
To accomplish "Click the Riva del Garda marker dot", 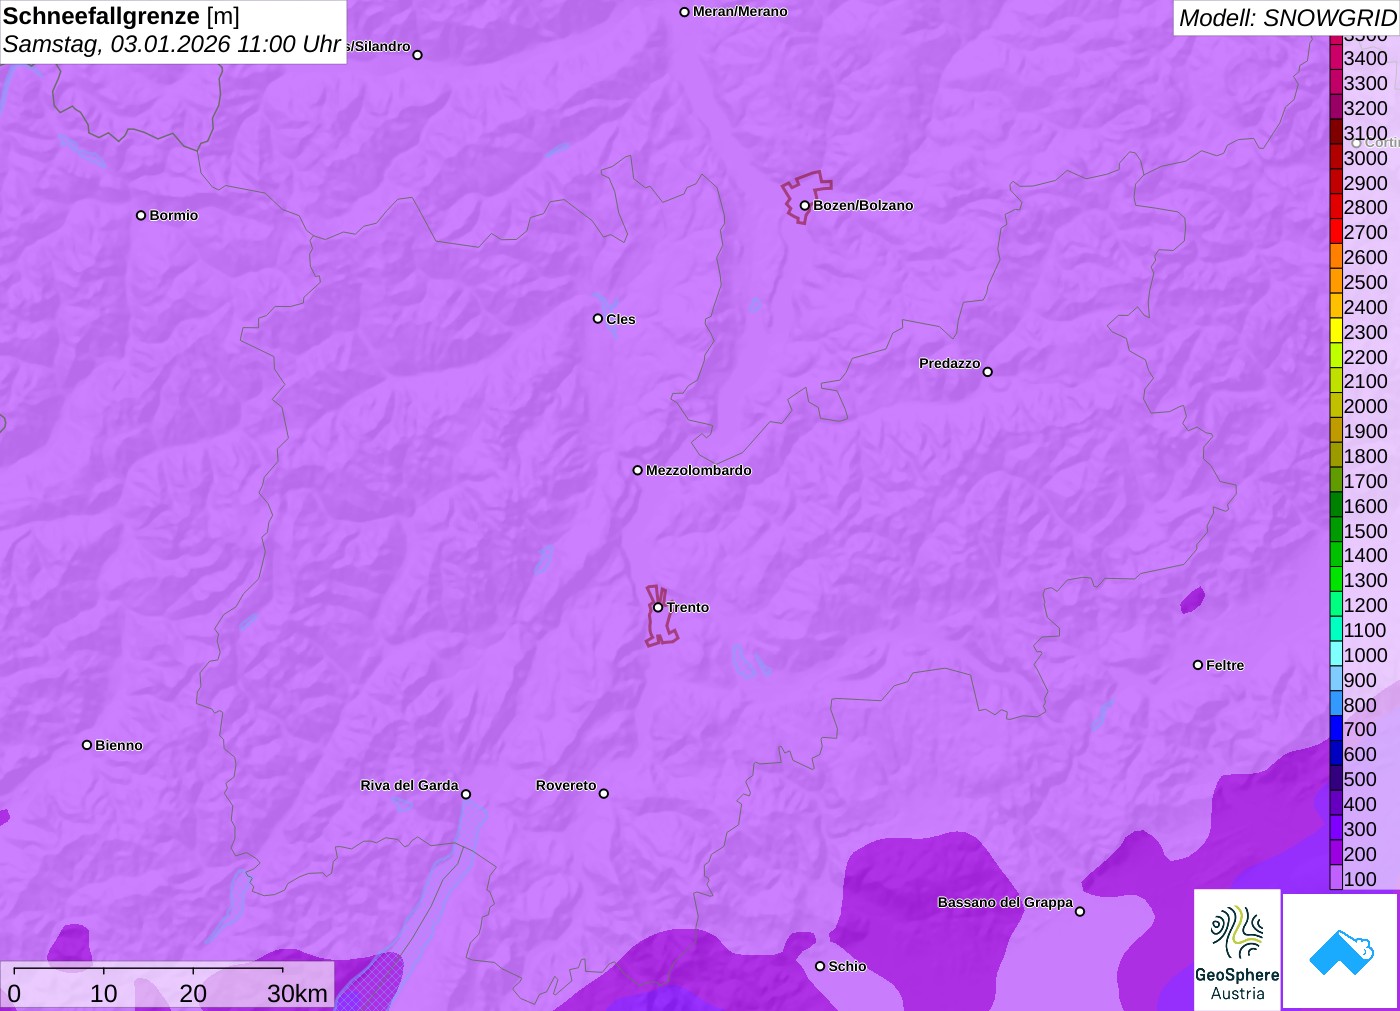I will point(466,794).
